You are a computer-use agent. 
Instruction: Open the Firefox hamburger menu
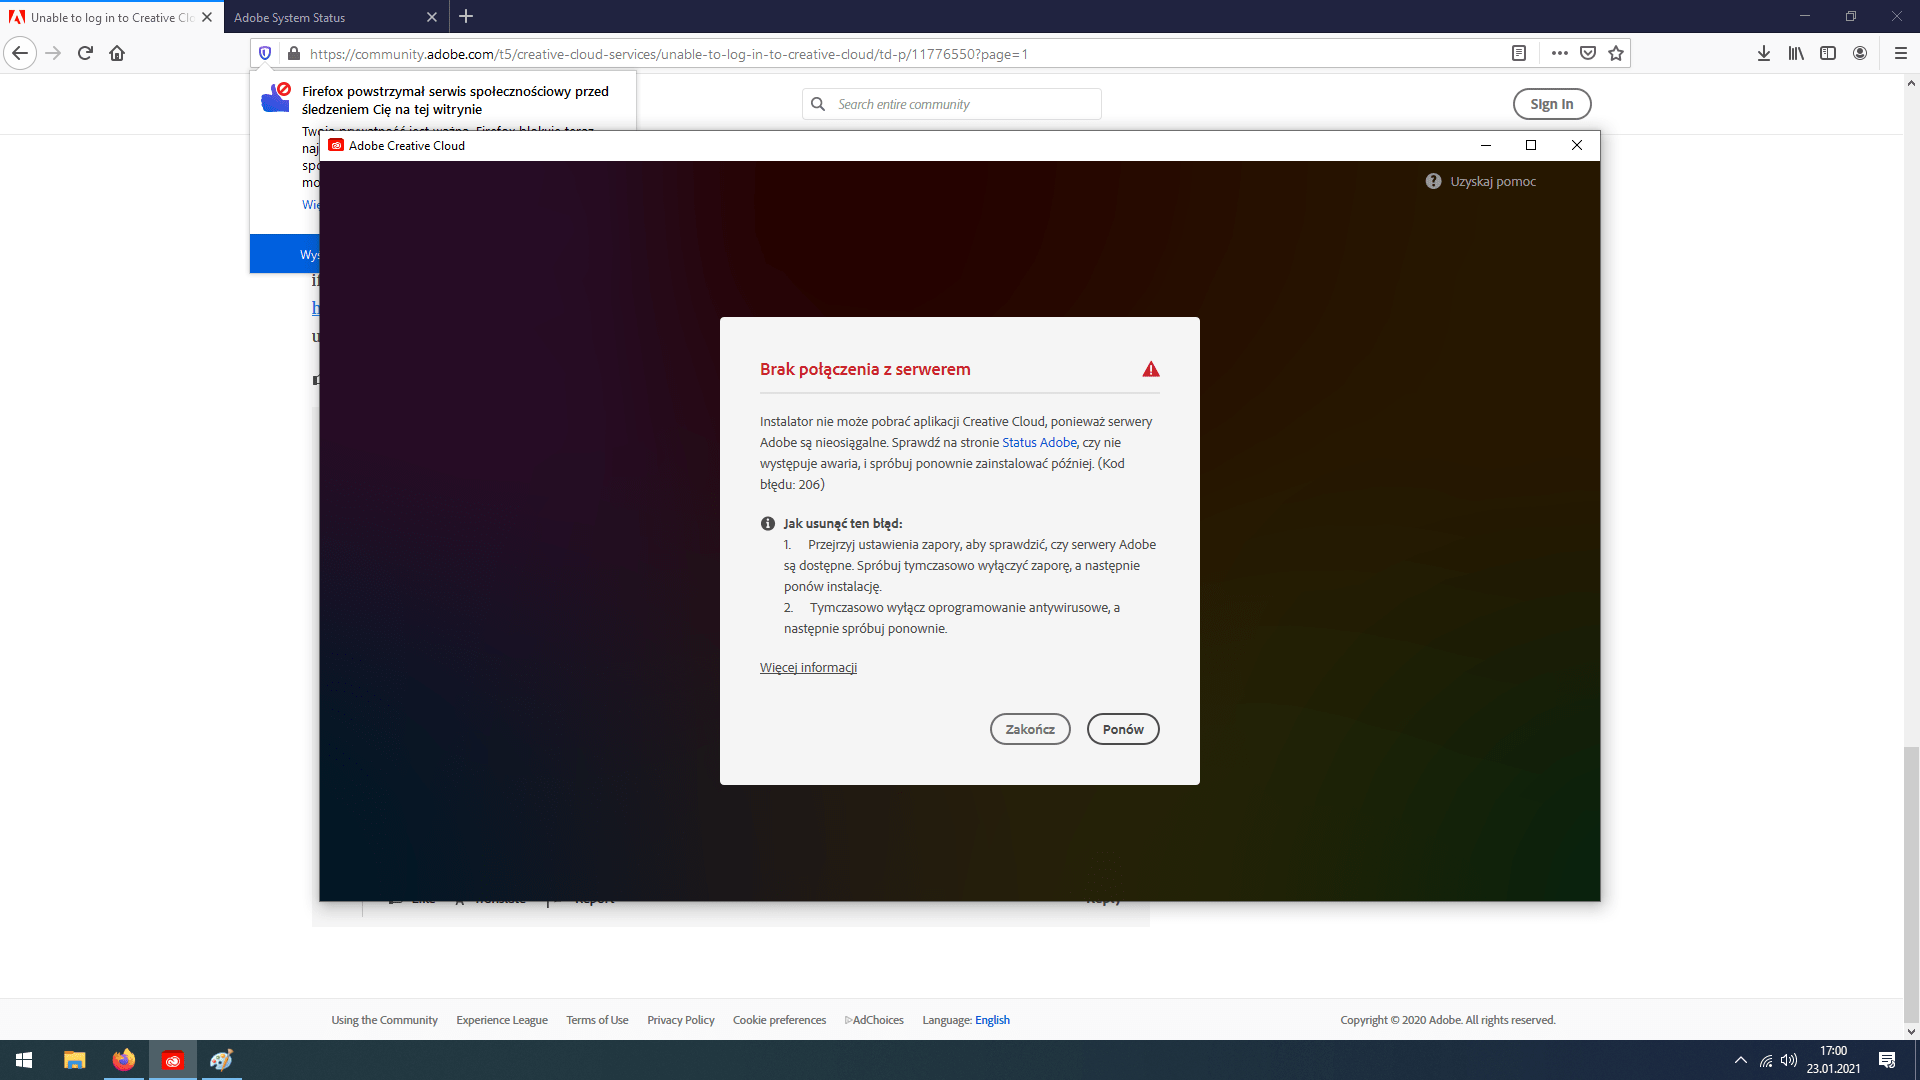pyautogui.click(x=1901, y=54)
